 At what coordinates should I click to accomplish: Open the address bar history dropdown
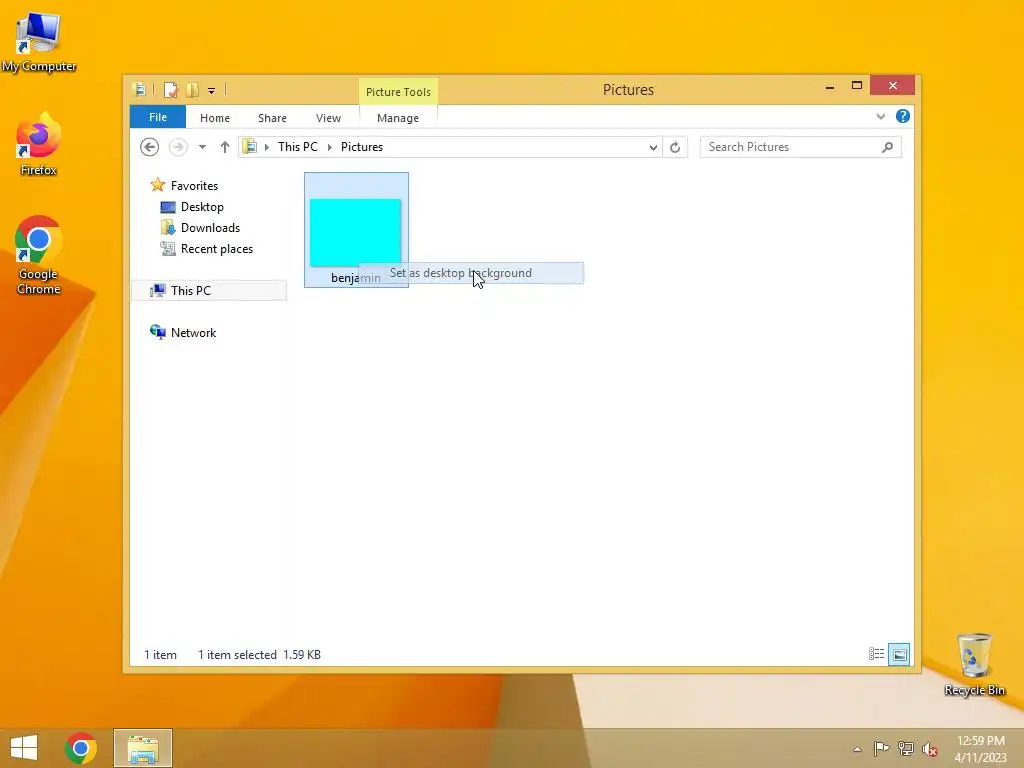[653, 147]
